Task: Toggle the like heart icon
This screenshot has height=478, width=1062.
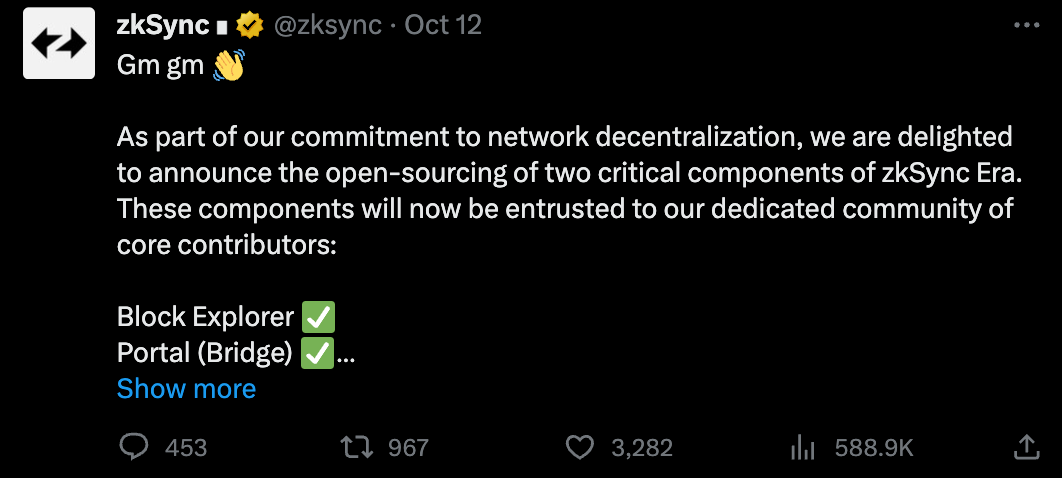Action: coord(580,448)
